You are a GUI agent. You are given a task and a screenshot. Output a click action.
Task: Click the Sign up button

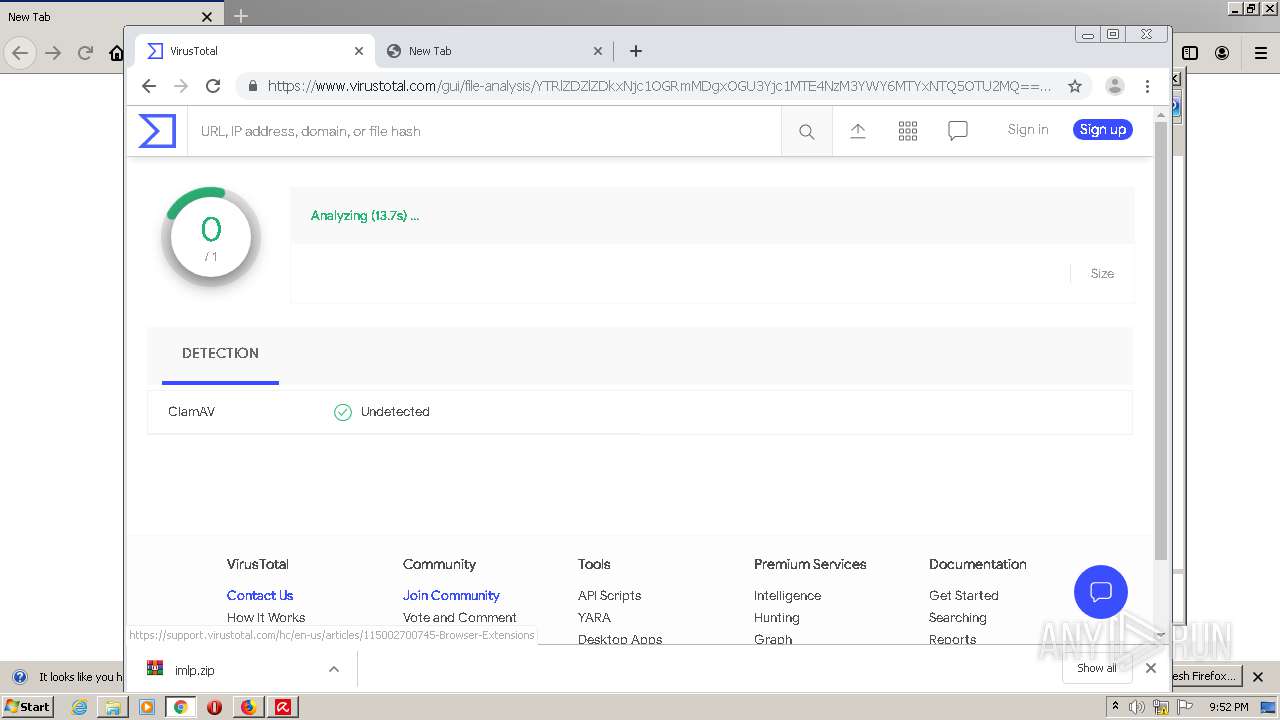1103,129
